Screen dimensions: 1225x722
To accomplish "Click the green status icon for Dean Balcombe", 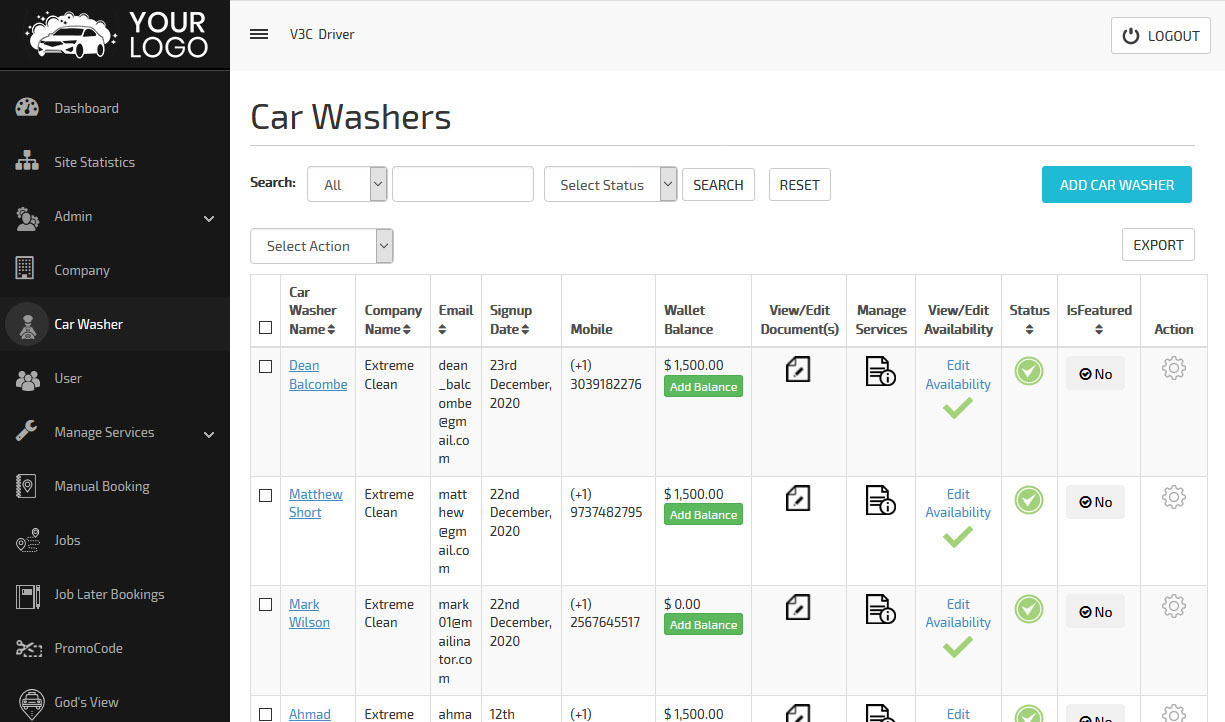I will pos(1028,371).
